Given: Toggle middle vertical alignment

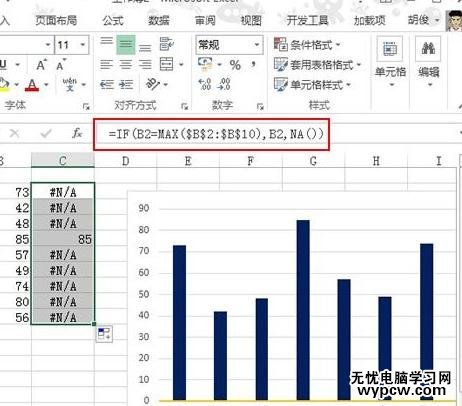Looking at the screenshot, I should coord(126,44).
